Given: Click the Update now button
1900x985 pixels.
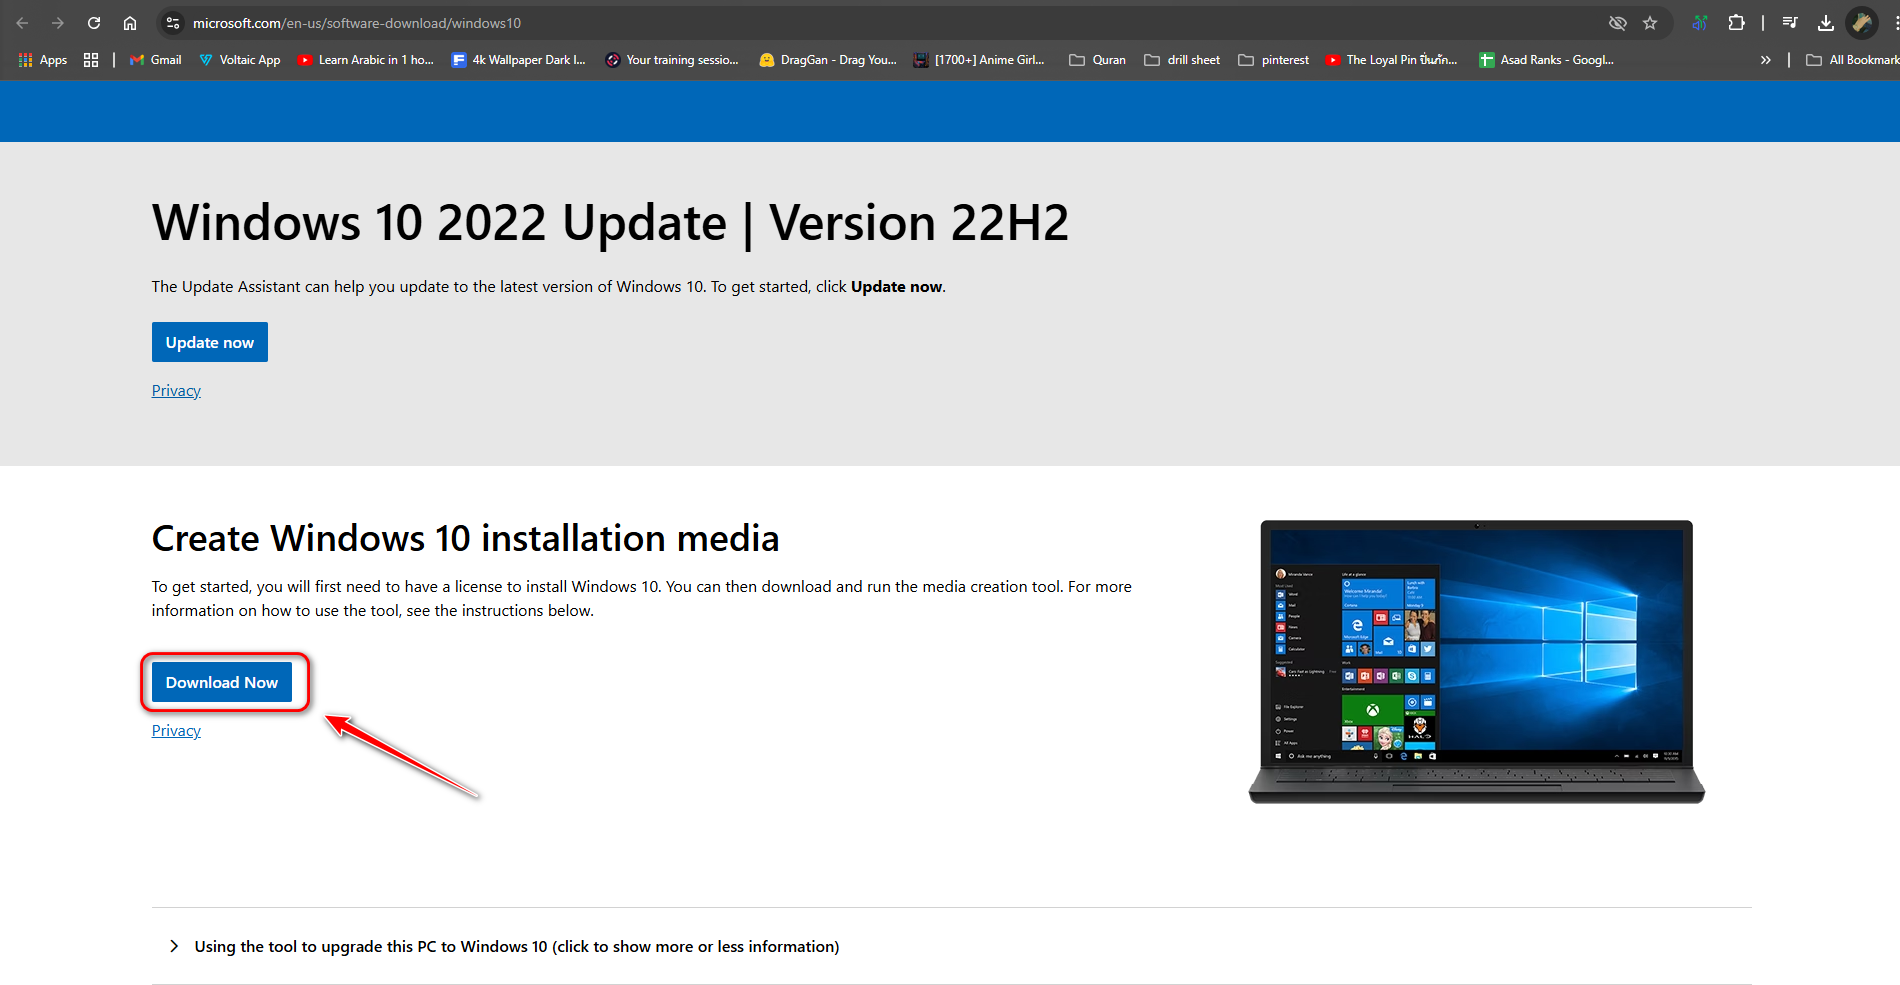Looking at the screenshot, I should tap(210, 342).
